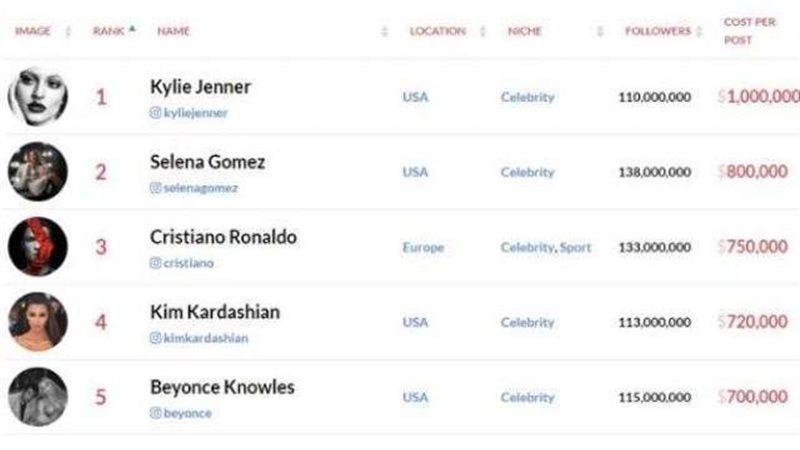Sort using the Name column arrows
This screenshot has width=800, height=450.
(x=385, y=32)
